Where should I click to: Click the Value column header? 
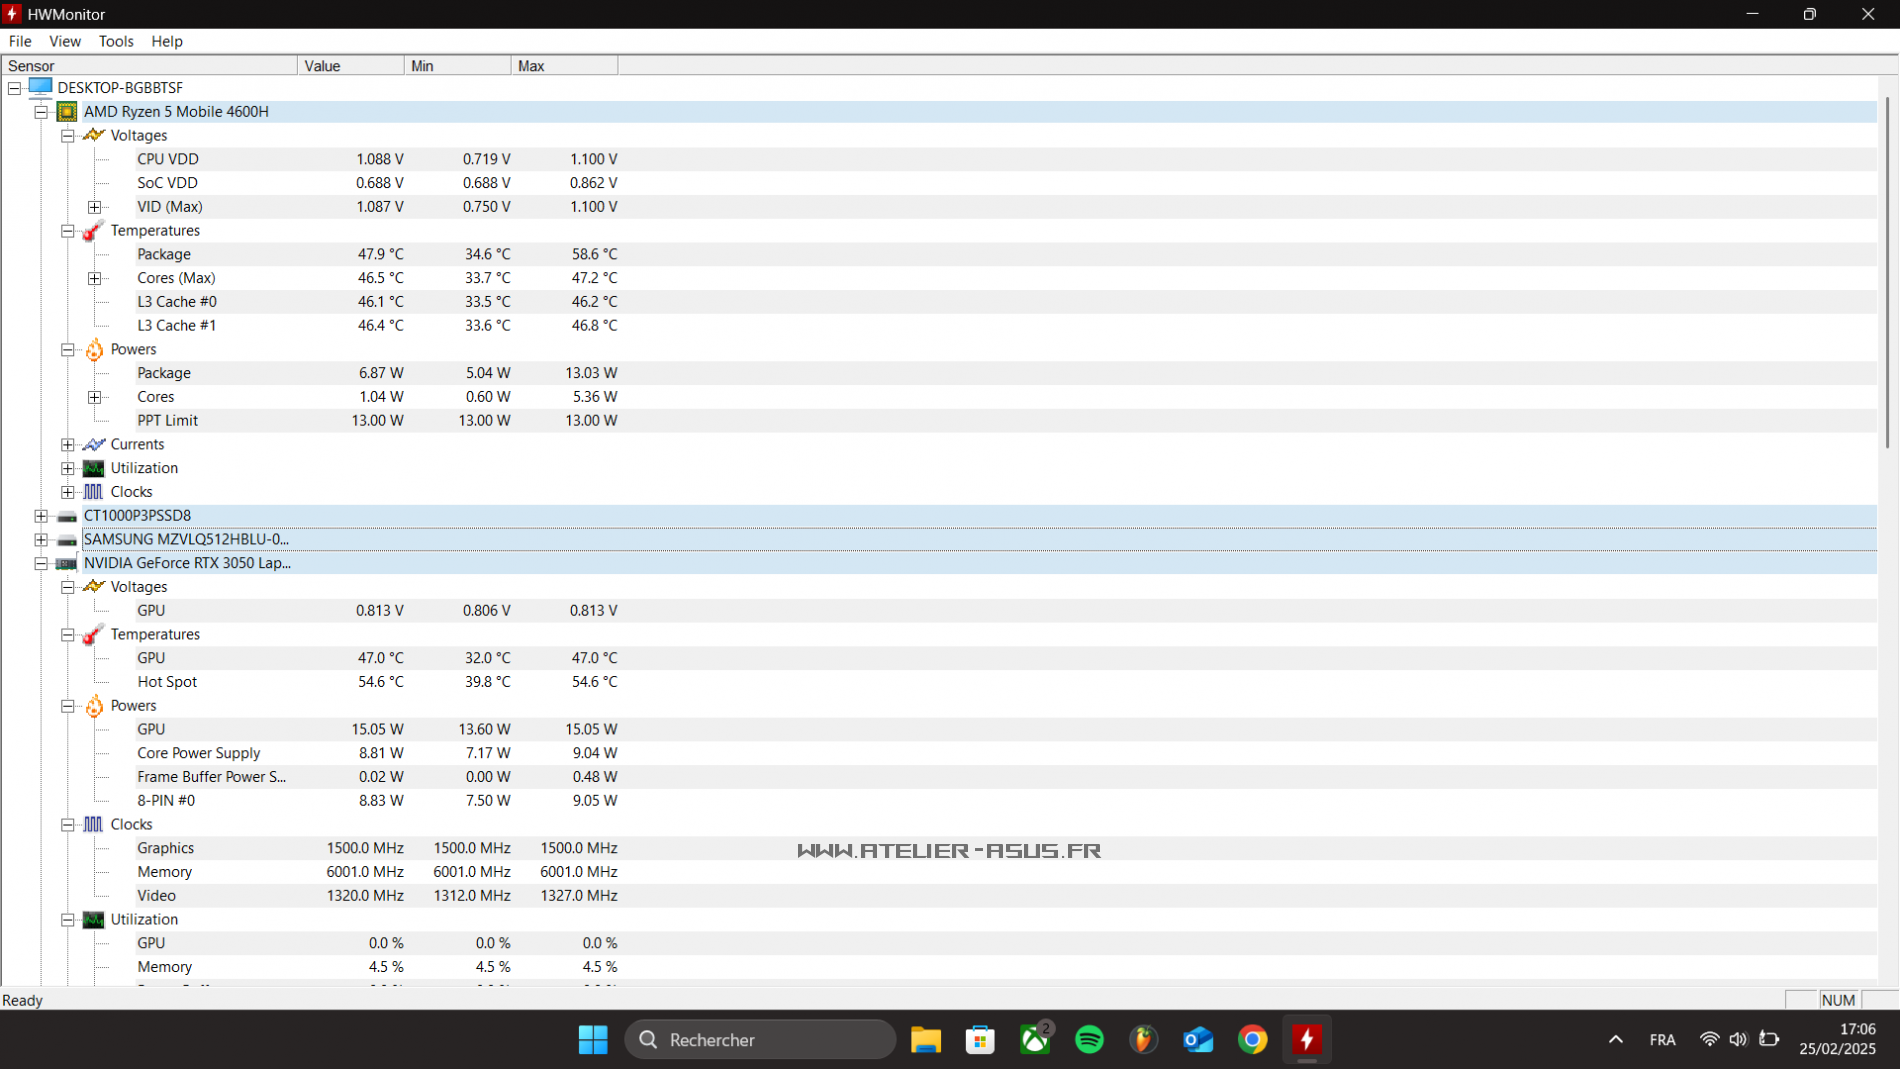[x=351, y=66]
